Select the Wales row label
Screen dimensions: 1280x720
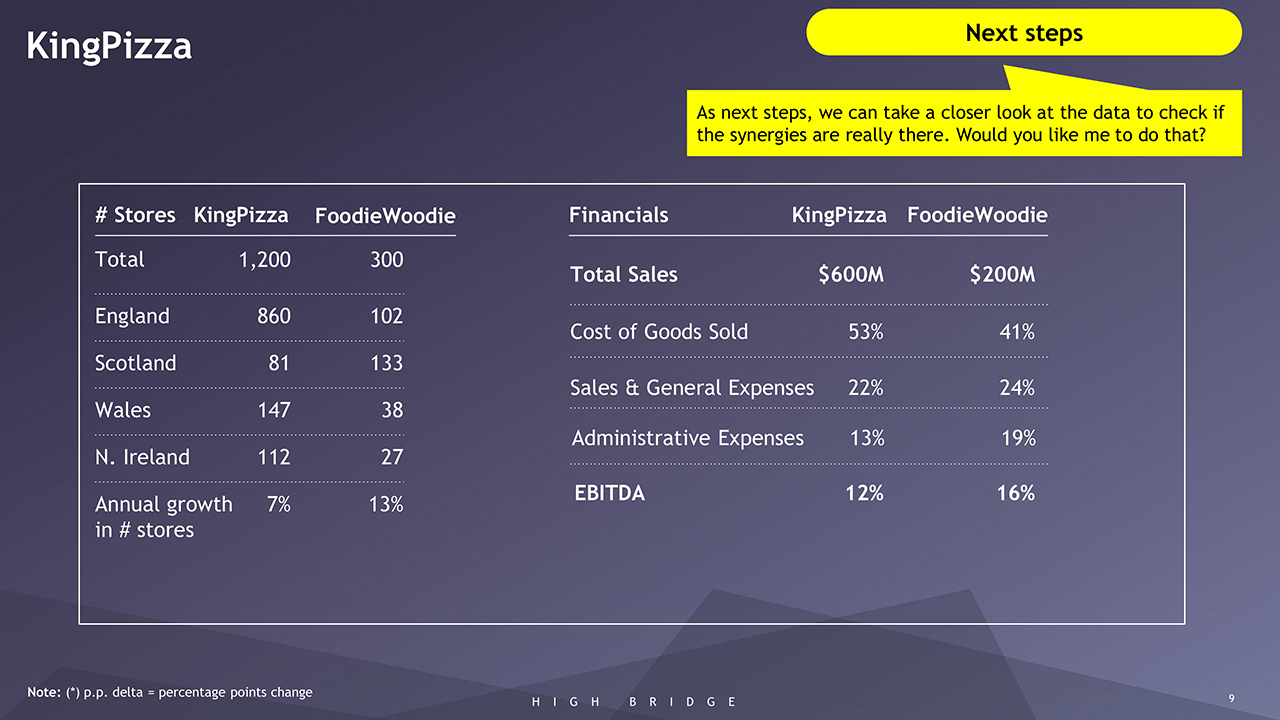coord(123,410)
